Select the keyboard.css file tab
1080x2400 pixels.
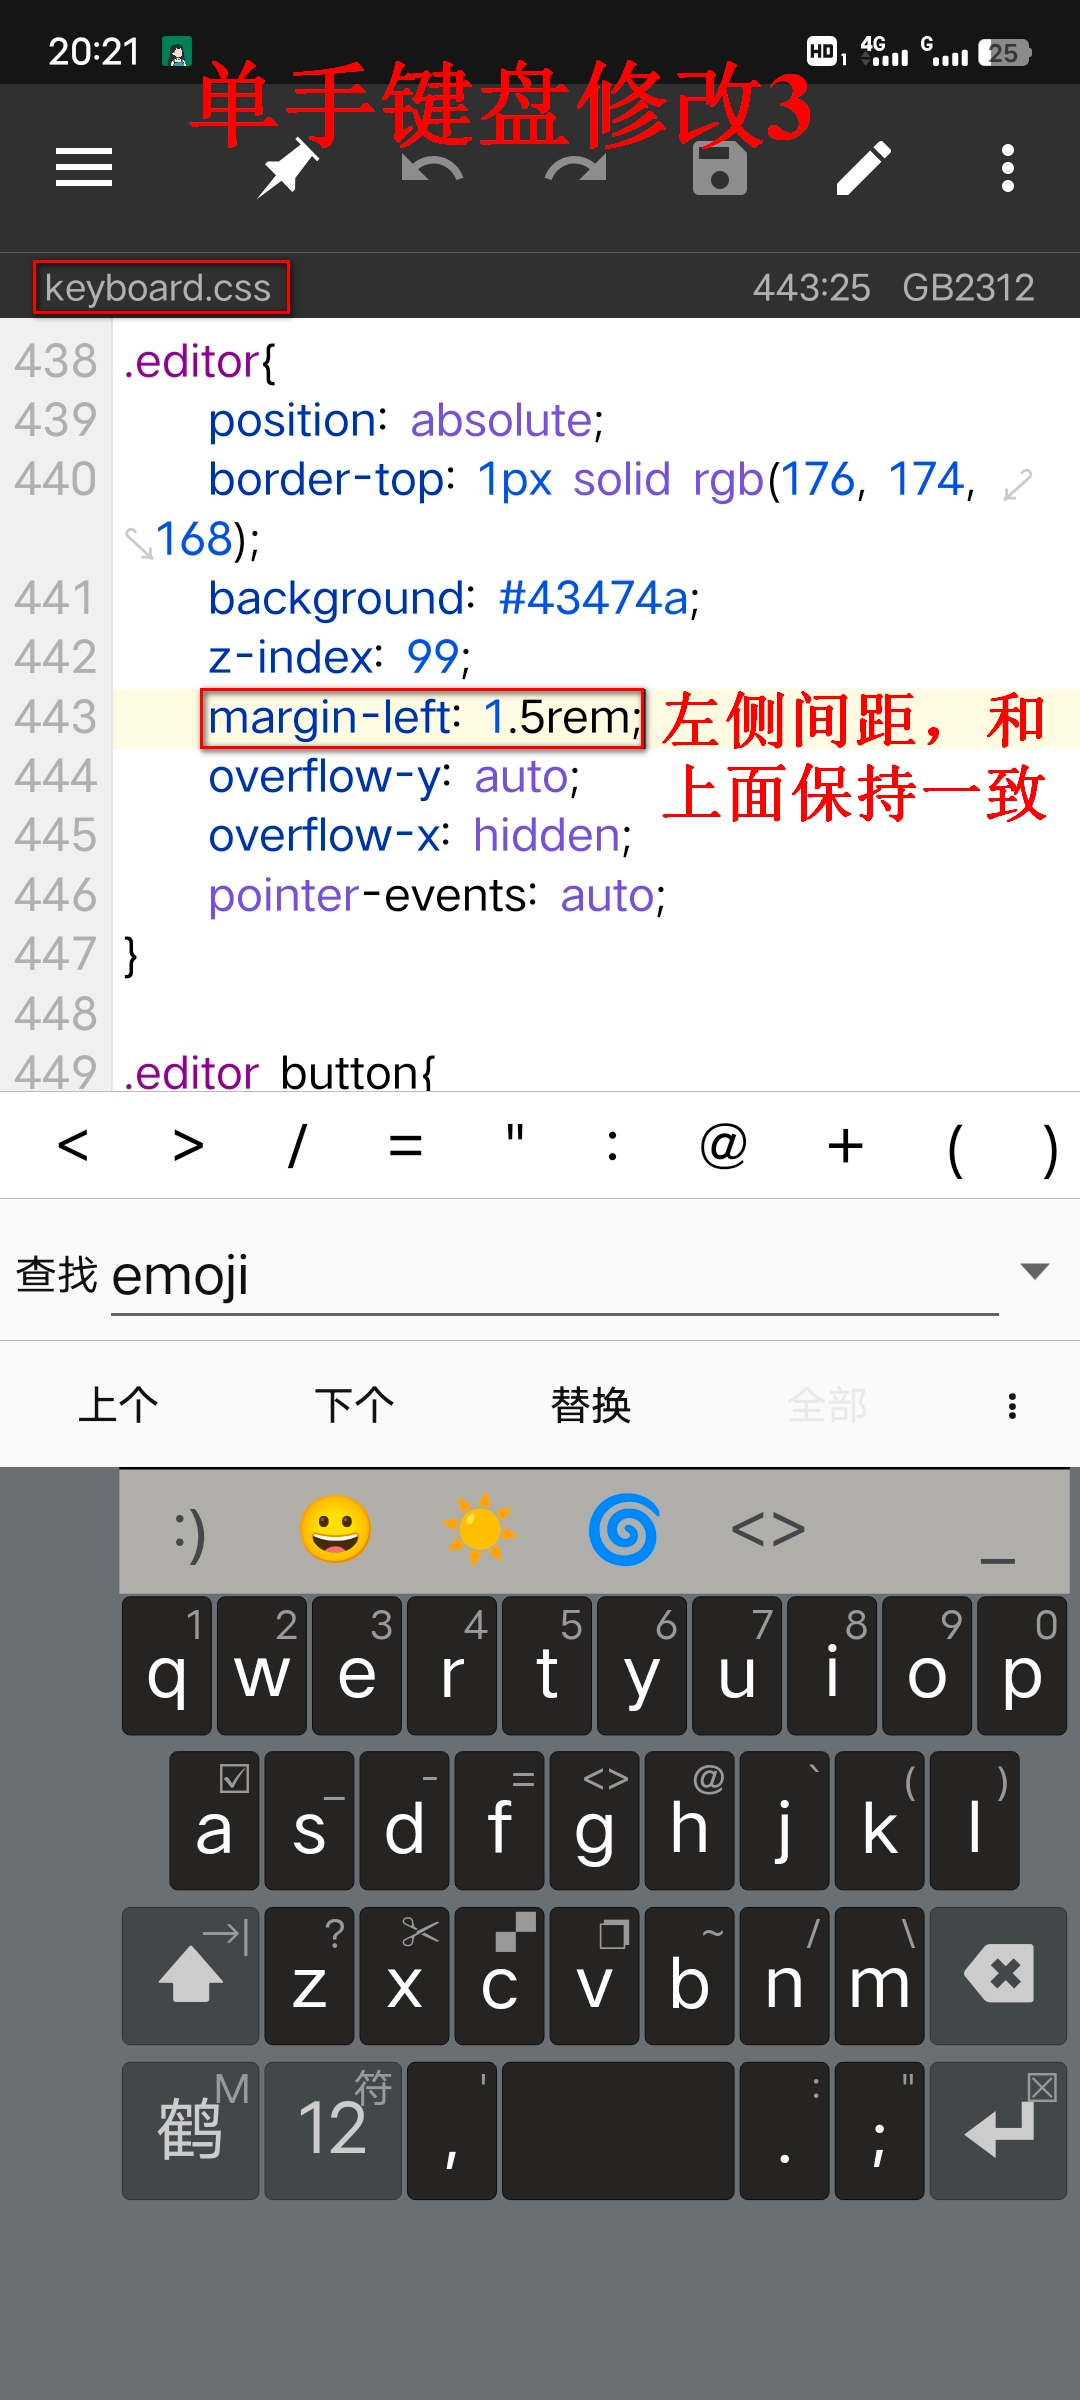(160, 288)
